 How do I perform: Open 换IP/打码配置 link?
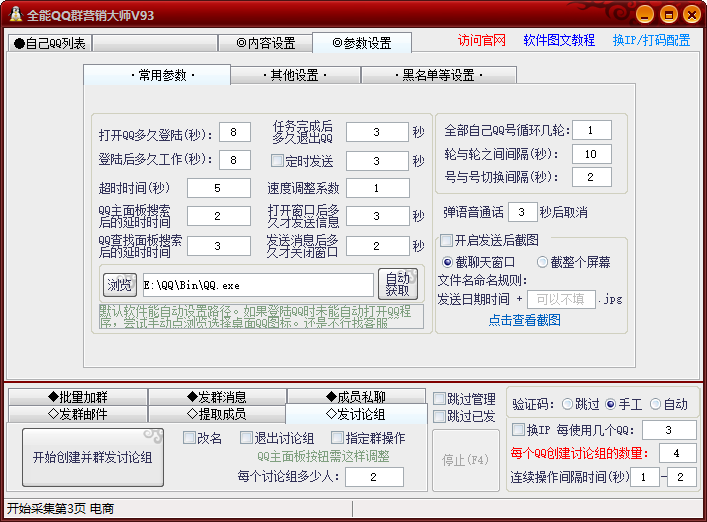pos(651,41)
